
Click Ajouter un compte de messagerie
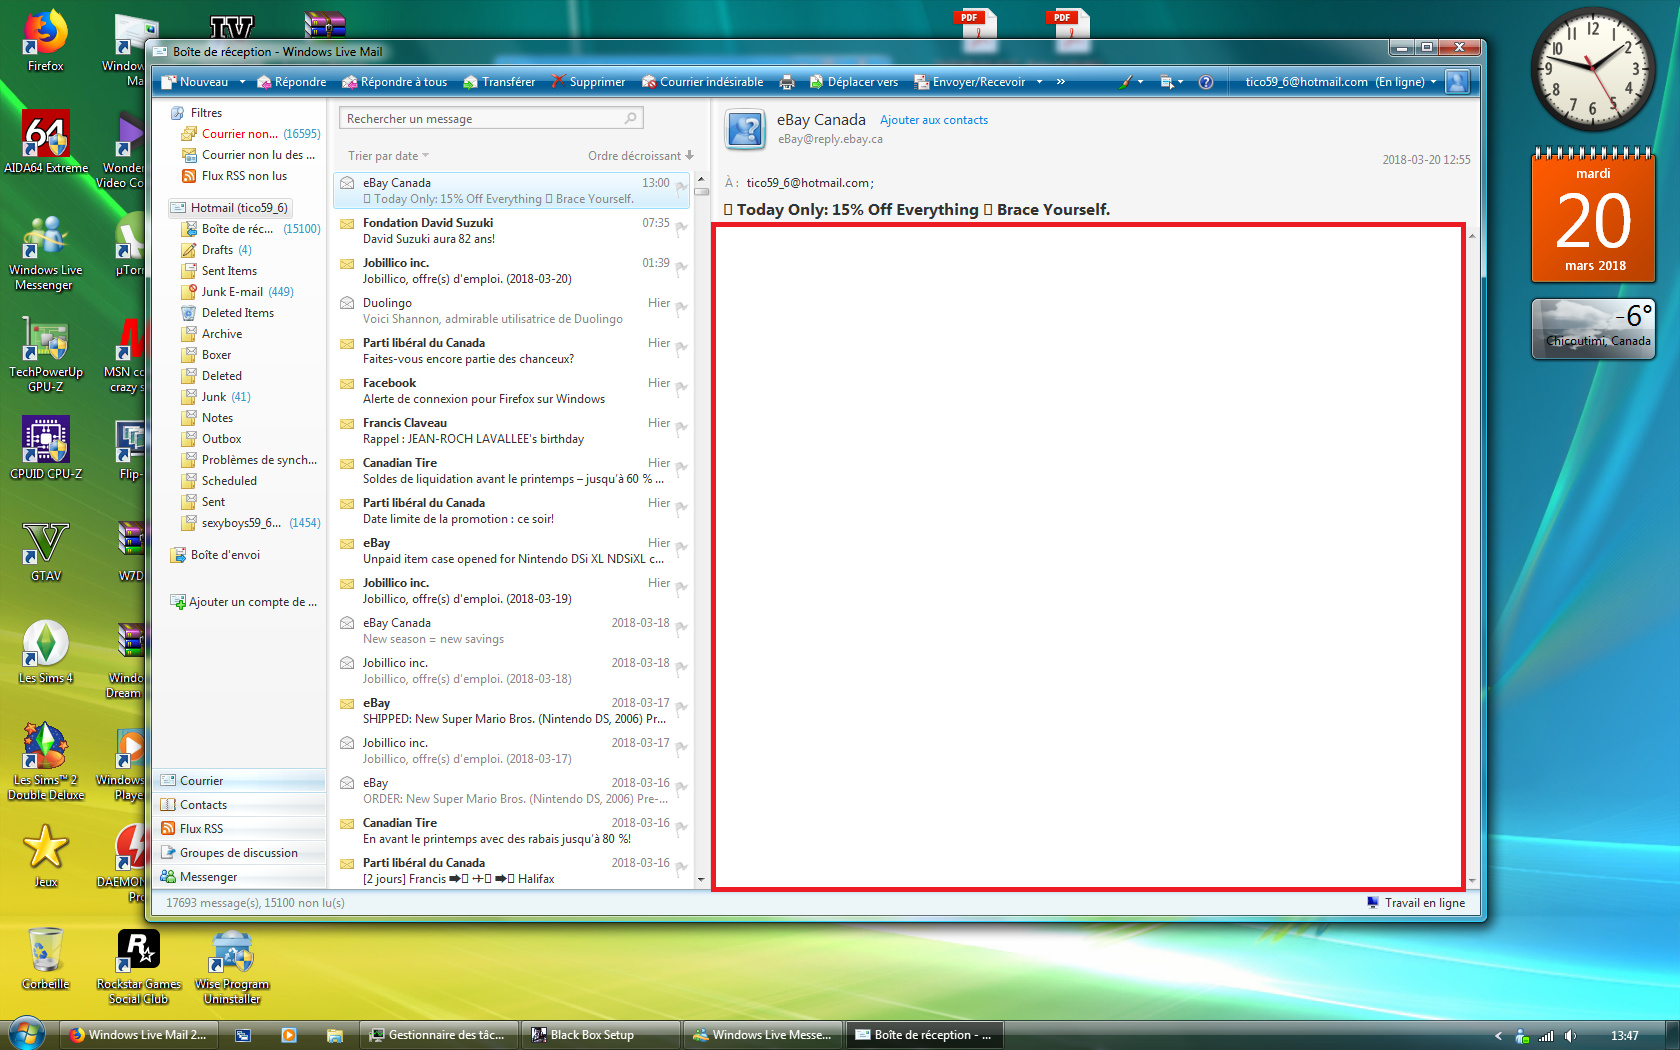tap(244, 602)
